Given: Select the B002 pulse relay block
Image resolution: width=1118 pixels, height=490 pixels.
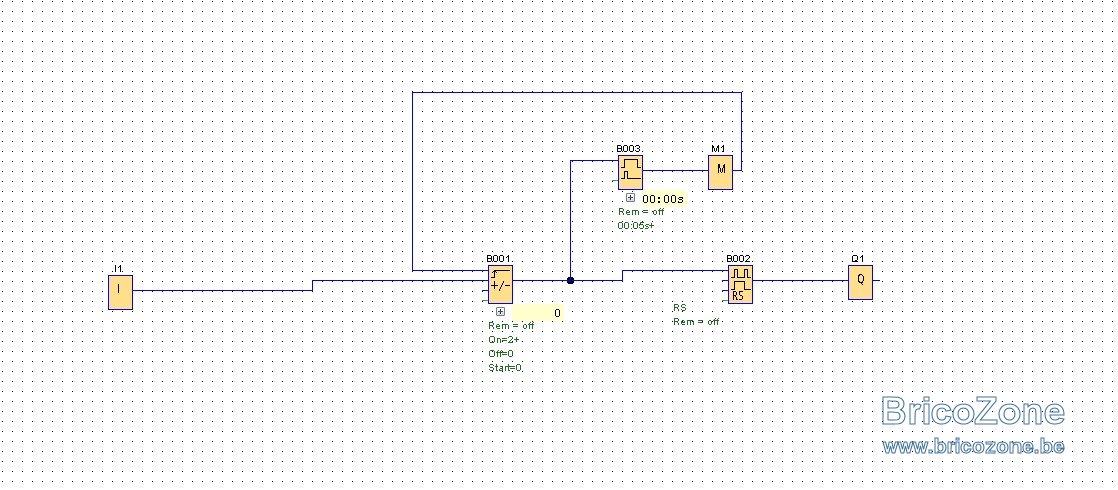Looking at the screenshot, I should [740, 284].
